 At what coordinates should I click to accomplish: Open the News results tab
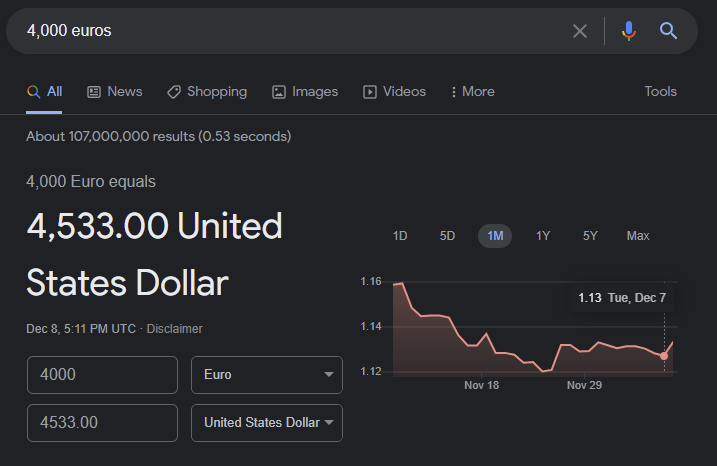coord(114,91)
